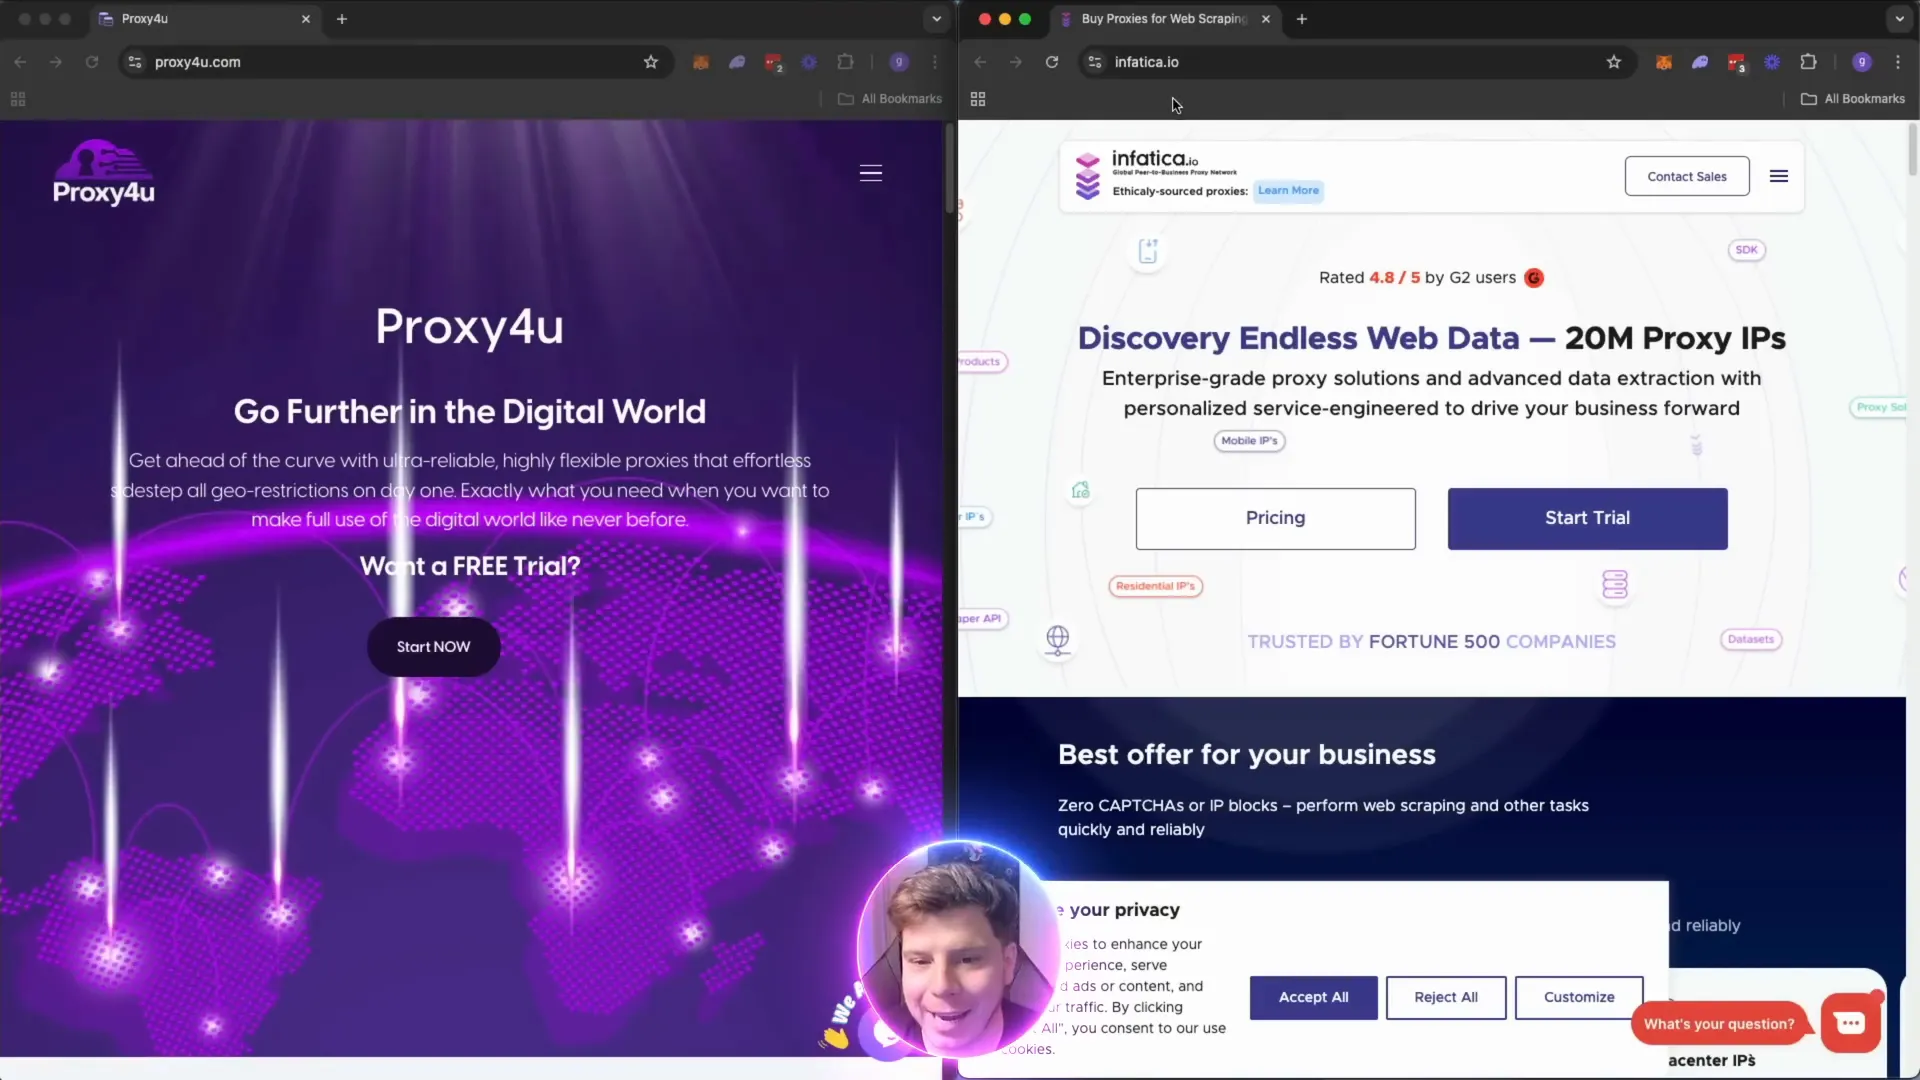Click the G2 logo badge next to rating
This screenshot has height=1080, width=1920.
(1534, 278)
